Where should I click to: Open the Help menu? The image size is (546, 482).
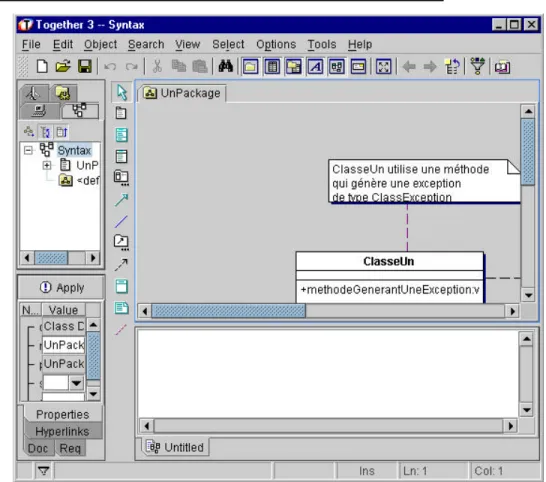360,45
